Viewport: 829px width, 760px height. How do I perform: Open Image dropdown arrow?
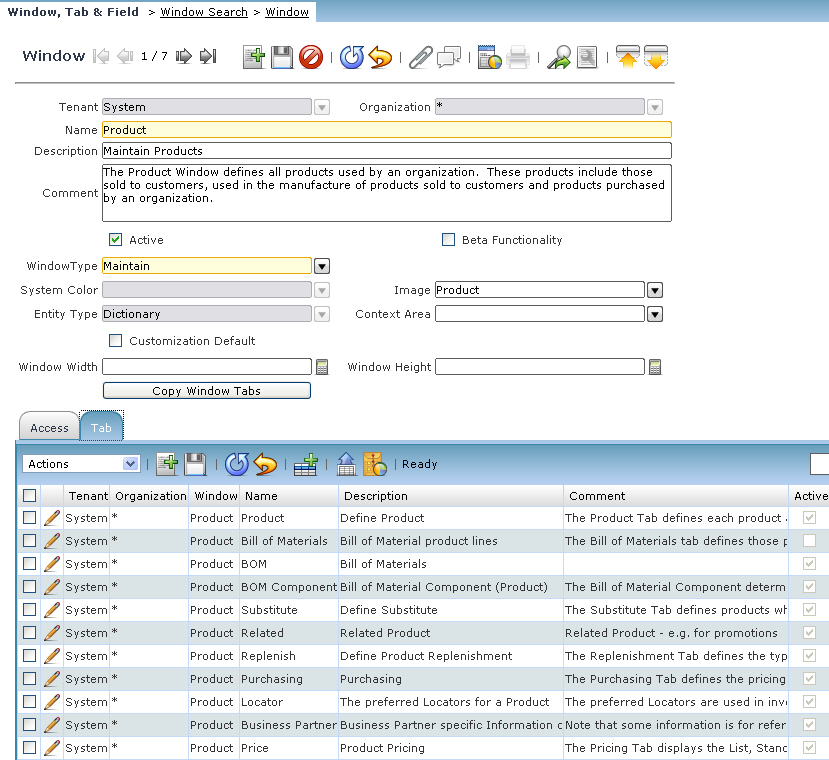655,290
